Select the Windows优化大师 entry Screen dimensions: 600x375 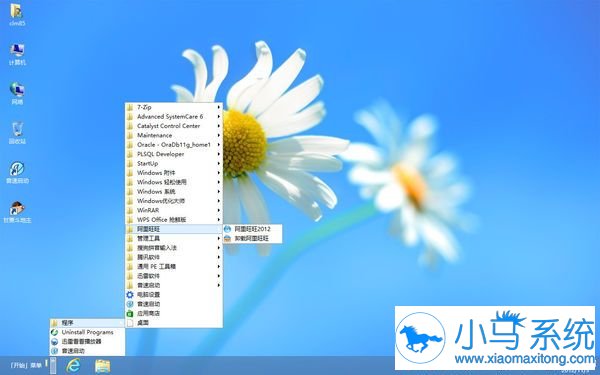point(174,201)
